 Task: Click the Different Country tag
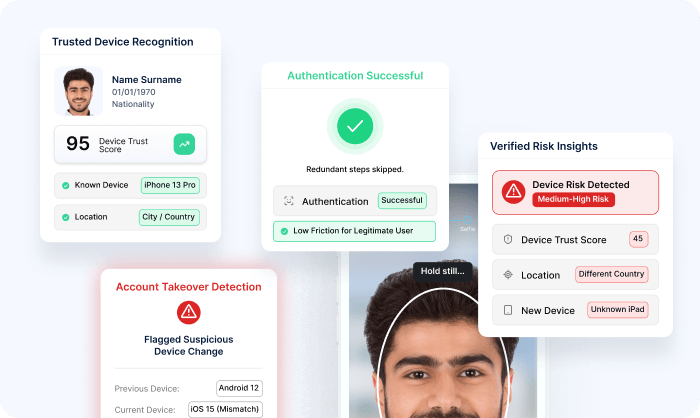(611, 274)
